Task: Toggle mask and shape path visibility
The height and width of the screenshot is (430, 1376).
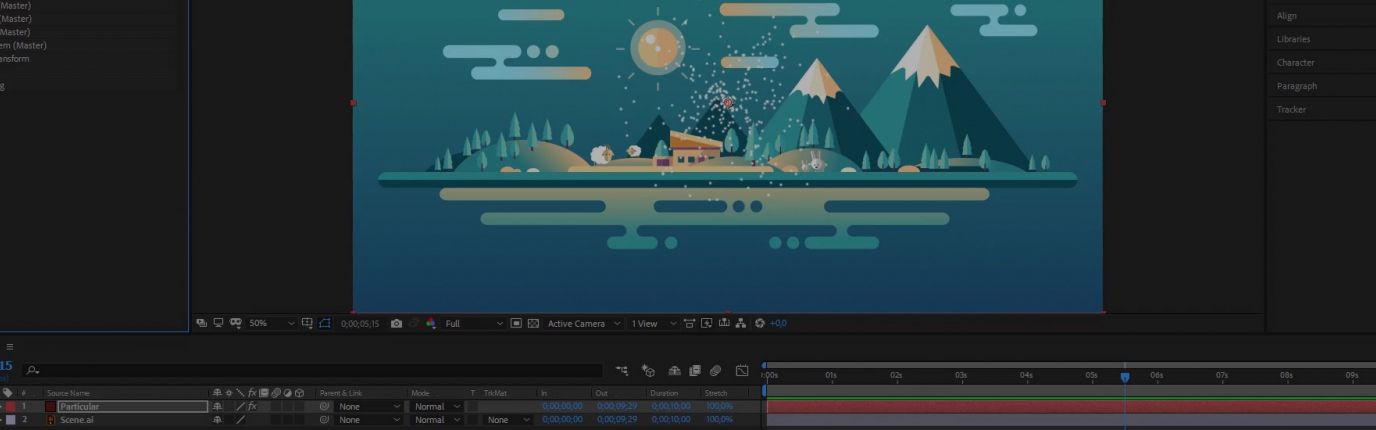Action: pyautogui.click(x=324, y=324)
